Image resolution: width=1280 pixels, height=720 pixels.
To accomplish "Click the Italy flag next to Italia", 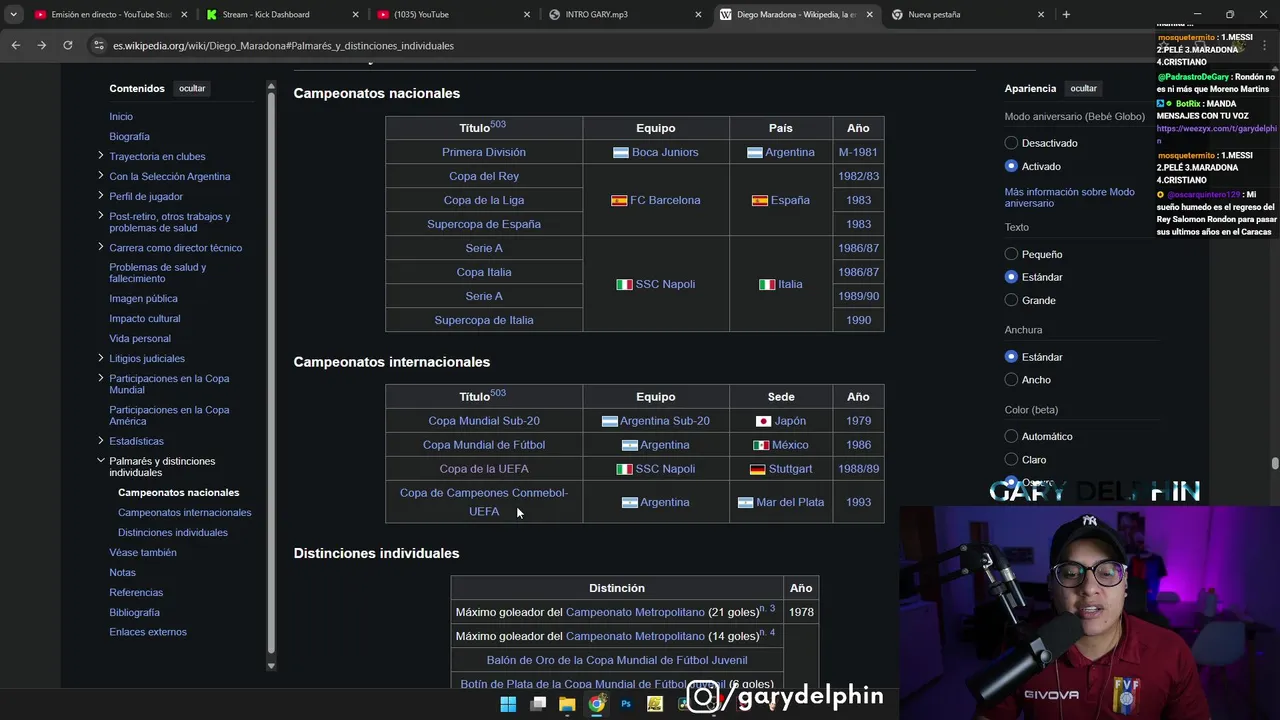I will (767, 284).
